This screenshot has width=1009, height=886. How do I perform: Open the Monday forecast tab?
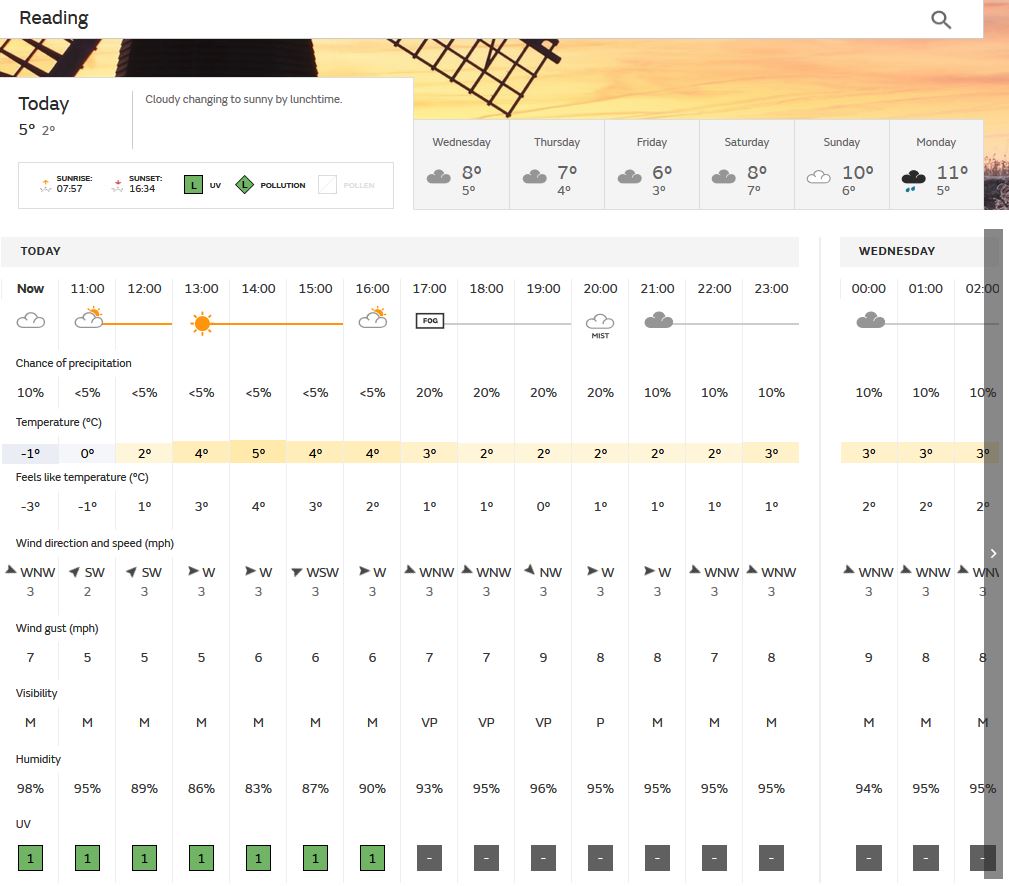[935, 164]
